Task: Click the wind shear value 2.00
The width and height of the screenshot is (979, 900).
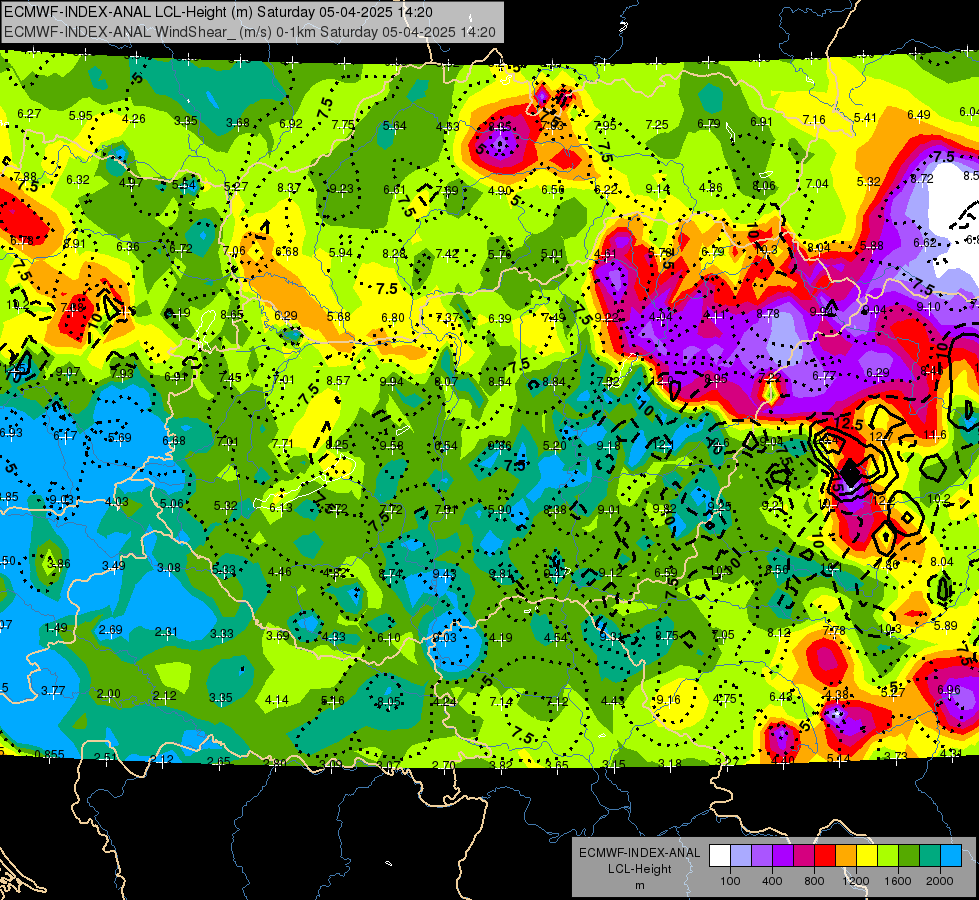Action: click(109, 694)
